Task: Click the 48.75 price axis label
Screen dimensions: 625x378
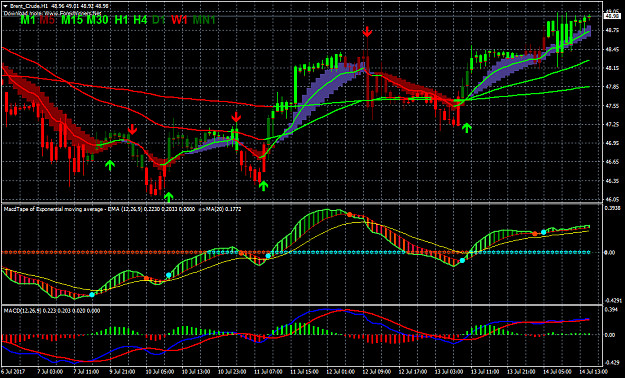Action: [x=611, y=31]
